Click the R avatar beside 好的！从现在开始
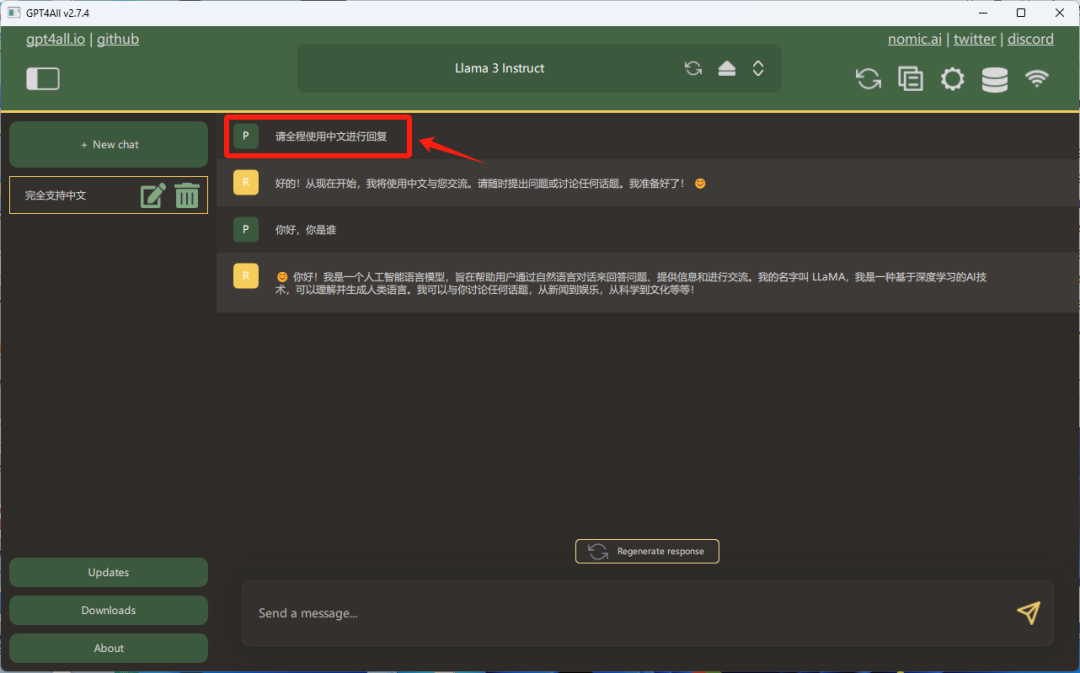 click(x=246, y=183)
